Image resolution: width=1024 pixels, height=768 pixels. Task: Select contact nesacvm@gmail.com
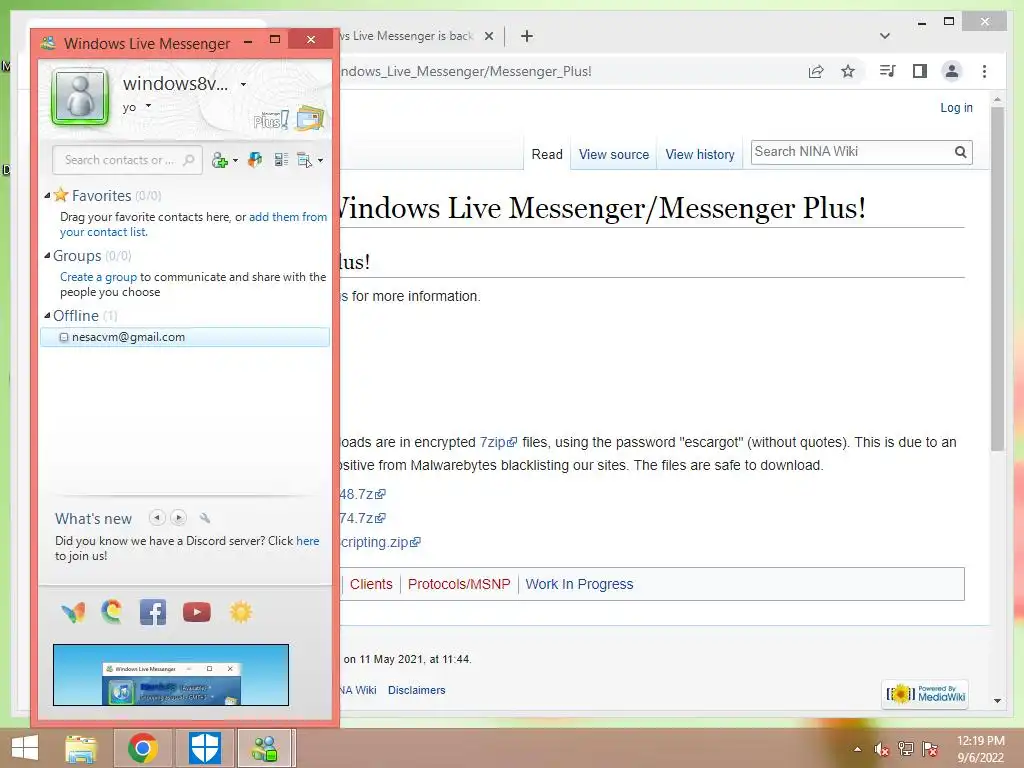tap(185, 337)
